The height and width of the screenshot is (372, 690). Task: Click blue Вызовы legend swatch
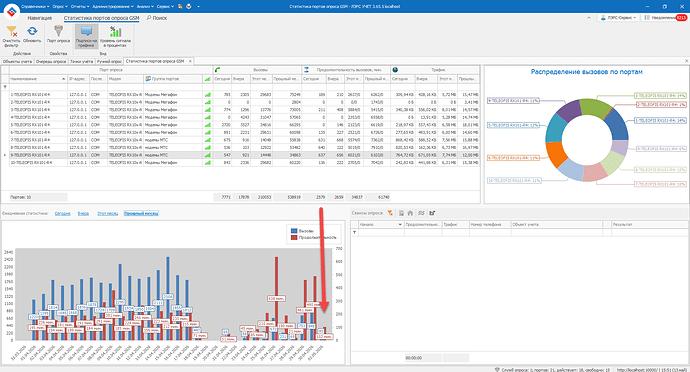pos(294,231)
